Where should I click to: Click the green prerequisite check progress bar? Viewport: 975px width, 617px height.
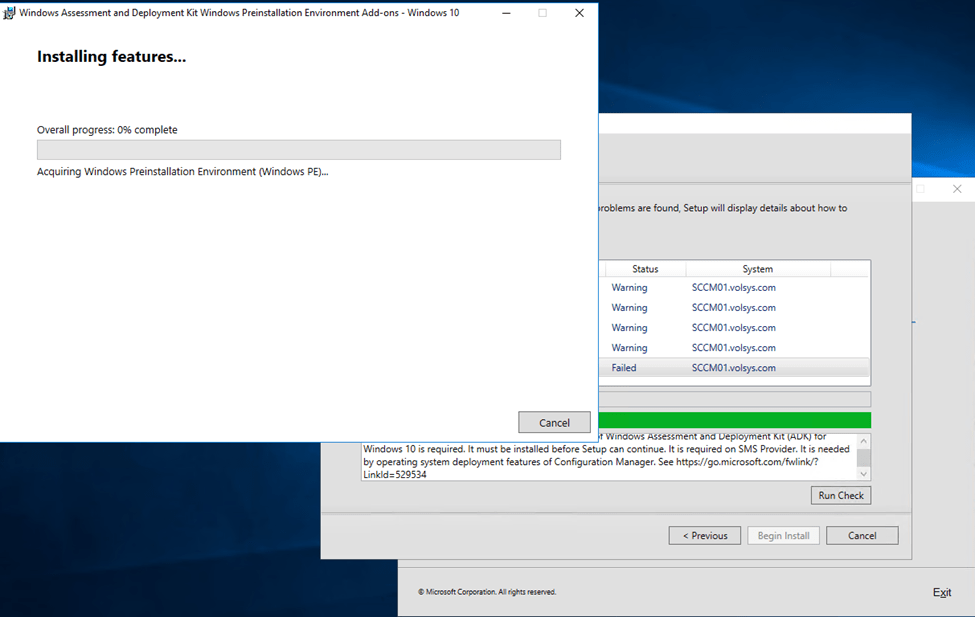(x=730, y=420)
